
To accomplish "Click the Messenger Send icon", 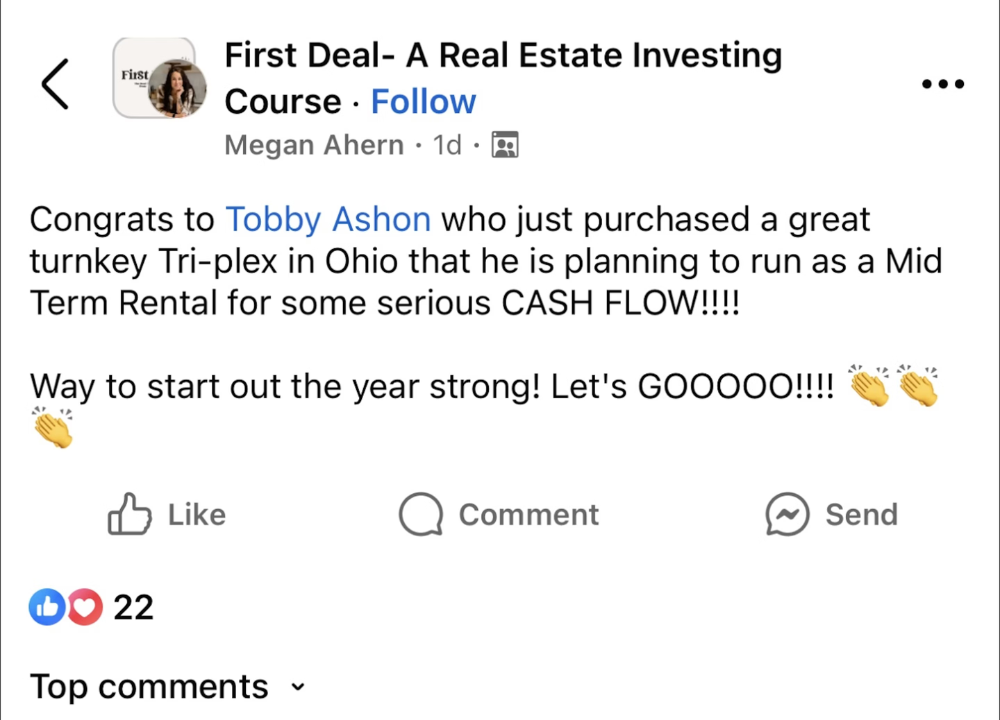I will pos(786,515).
